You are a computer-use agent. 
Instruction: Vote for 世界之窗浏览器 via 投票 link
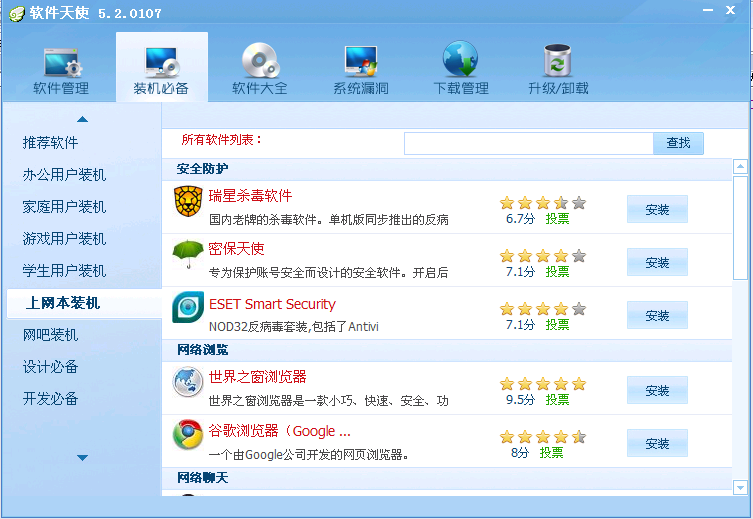coord(557,399)
